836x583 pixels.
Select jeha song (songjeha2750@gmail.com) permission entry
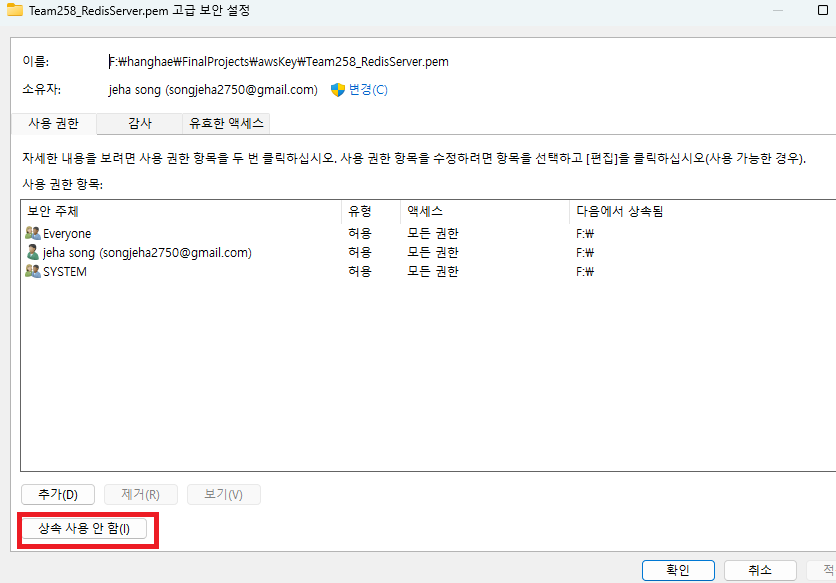428,252
